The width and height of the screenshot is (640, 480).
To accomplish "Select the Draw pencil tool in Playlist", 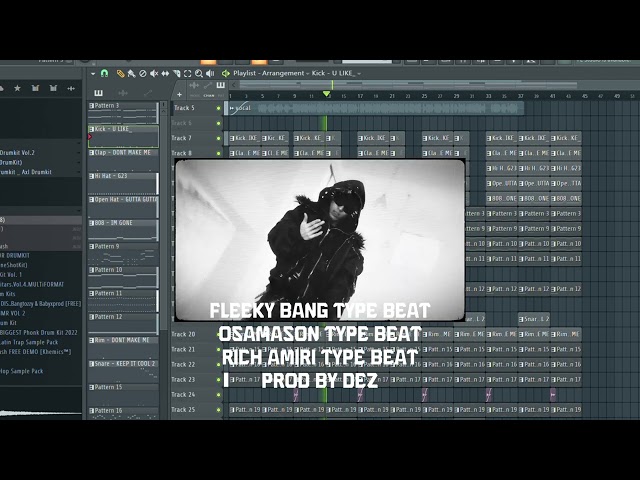I will pos(120,73).
